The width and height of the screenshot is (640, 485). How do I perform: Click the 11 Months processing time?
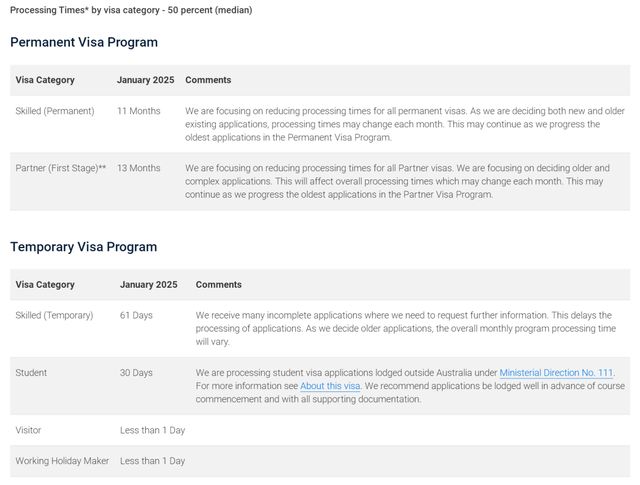pyautogui.click(x=138, y=111)
